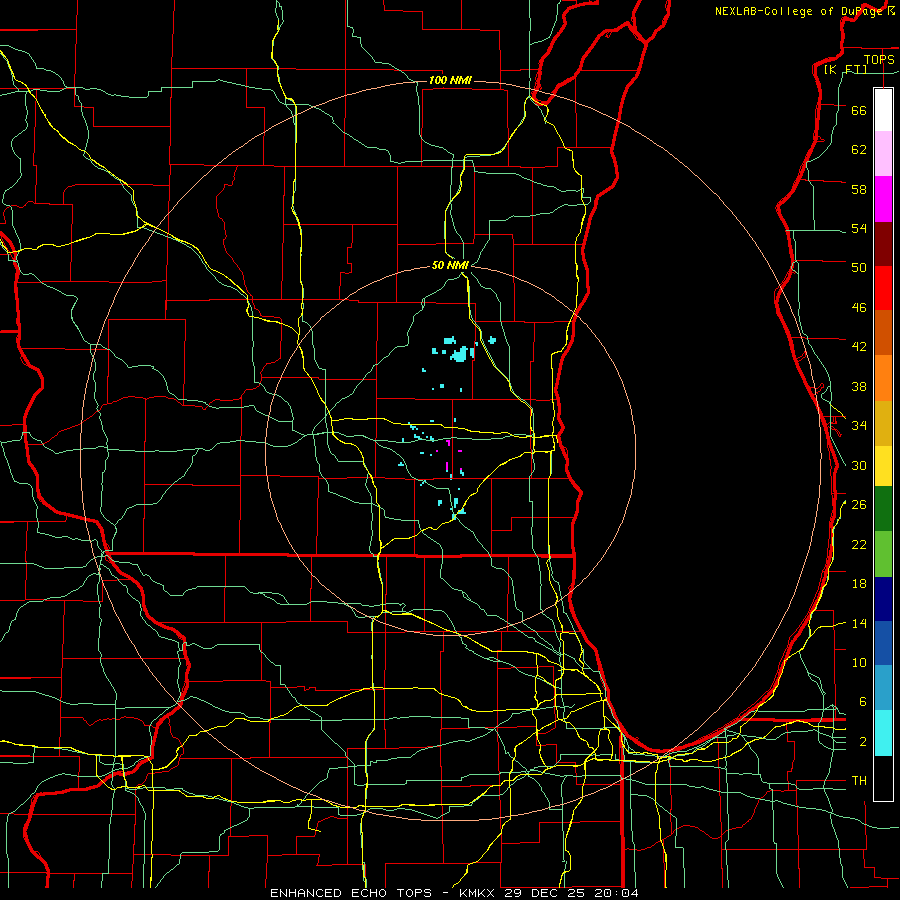Image resolution: width=900 pixels, height=900 pixels.
Task: Click the '66' legend value label
Action: [859, 110]
